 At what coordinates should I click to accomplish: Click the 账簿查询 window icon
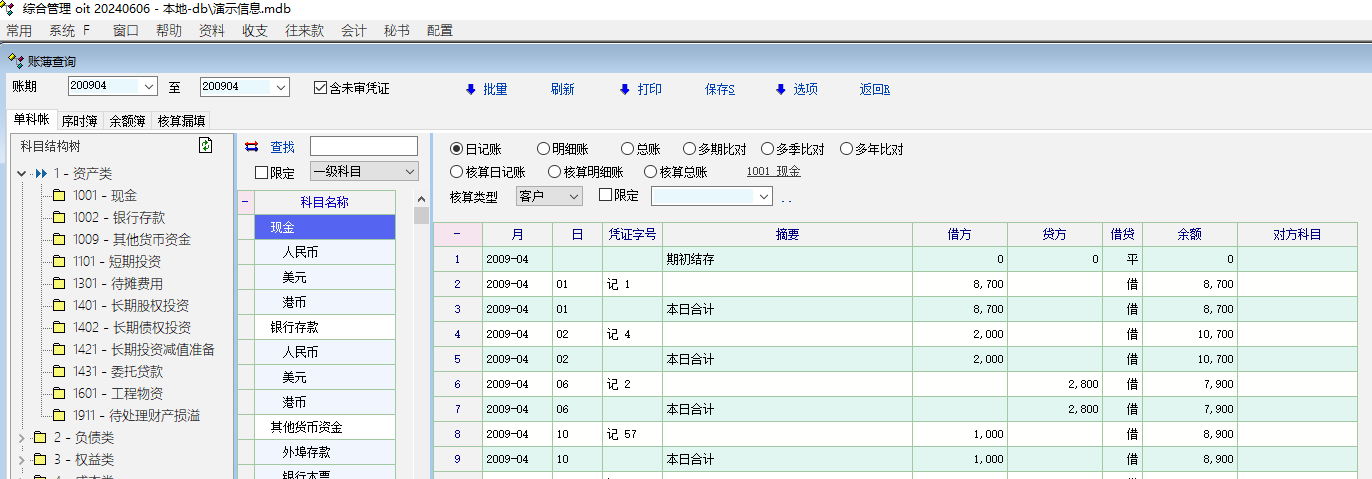[16, 62]
